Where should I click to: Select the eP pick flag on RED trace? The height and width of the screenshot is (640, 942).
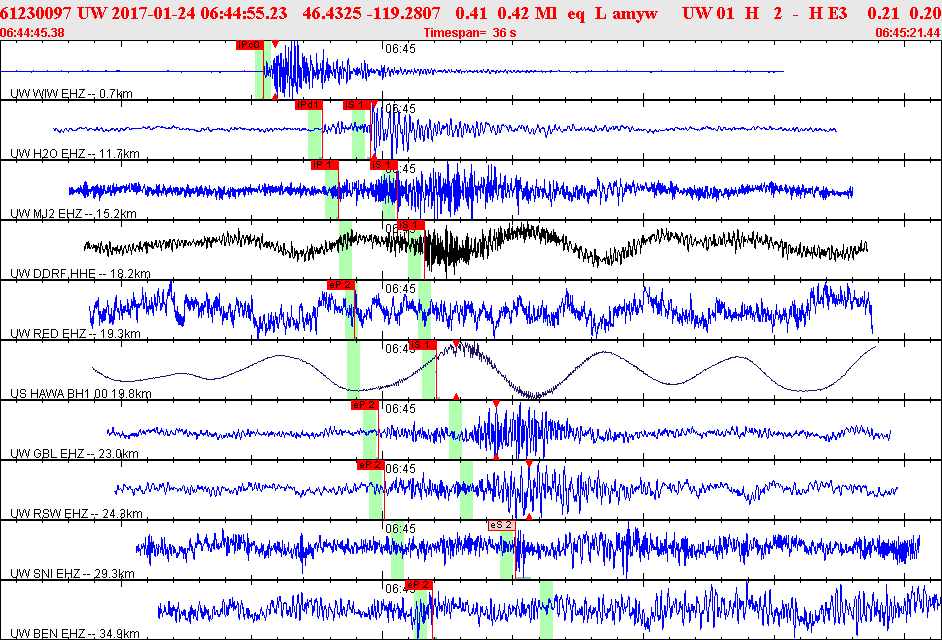click(x=340, y=285)
